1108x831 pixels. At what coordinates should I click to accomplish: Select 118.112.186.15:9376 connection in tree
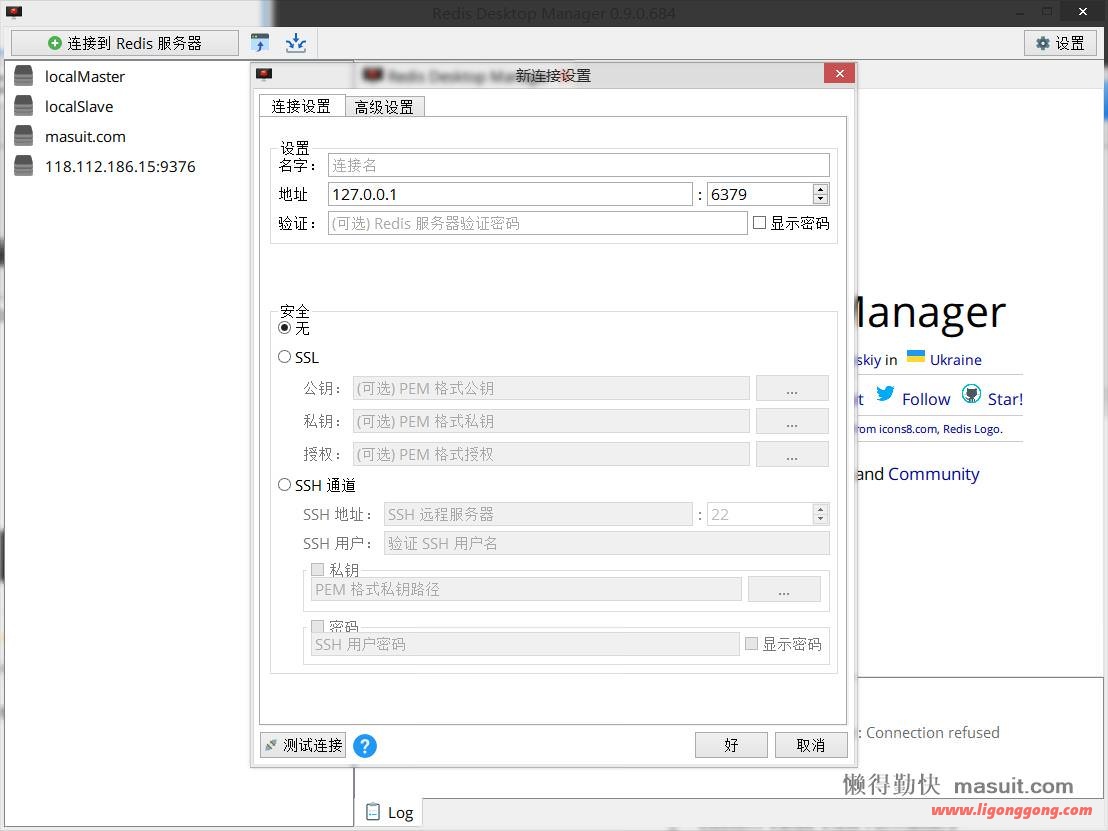point(120,167)
